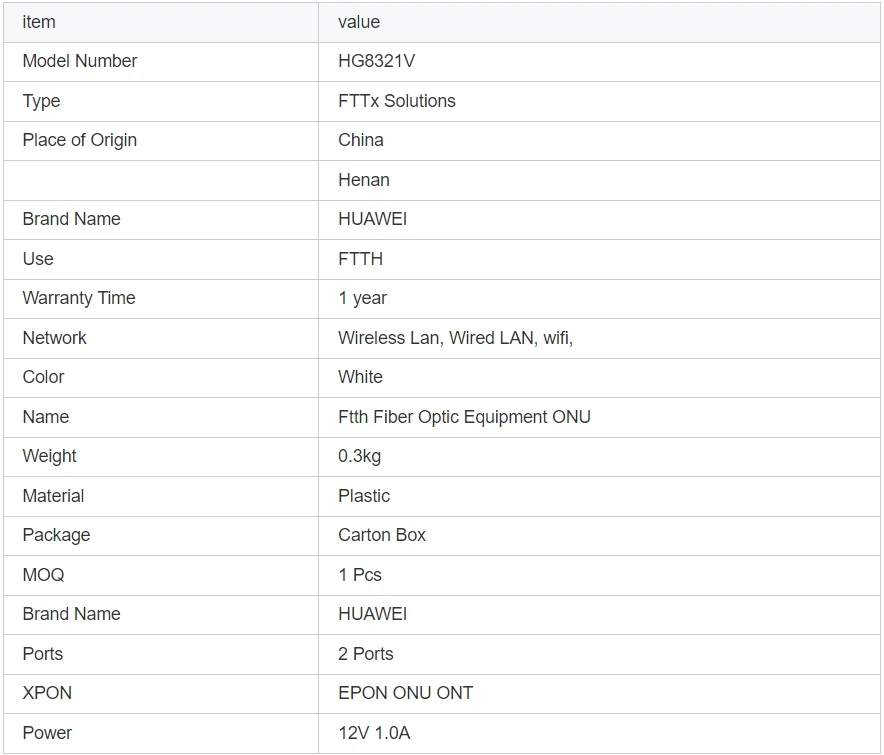Select the '0.3kg' weight value
This screenshot has width=884, height=755.
tap(359, 456)
